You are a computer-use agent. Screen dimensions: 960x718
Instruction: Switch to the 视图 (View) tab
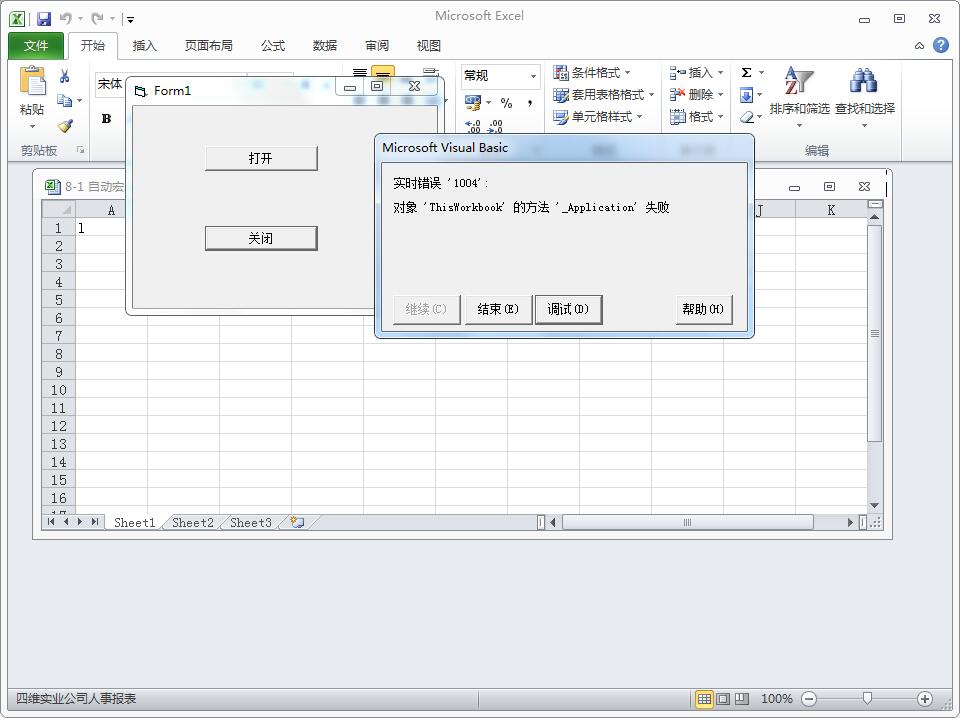pos(429,46)
